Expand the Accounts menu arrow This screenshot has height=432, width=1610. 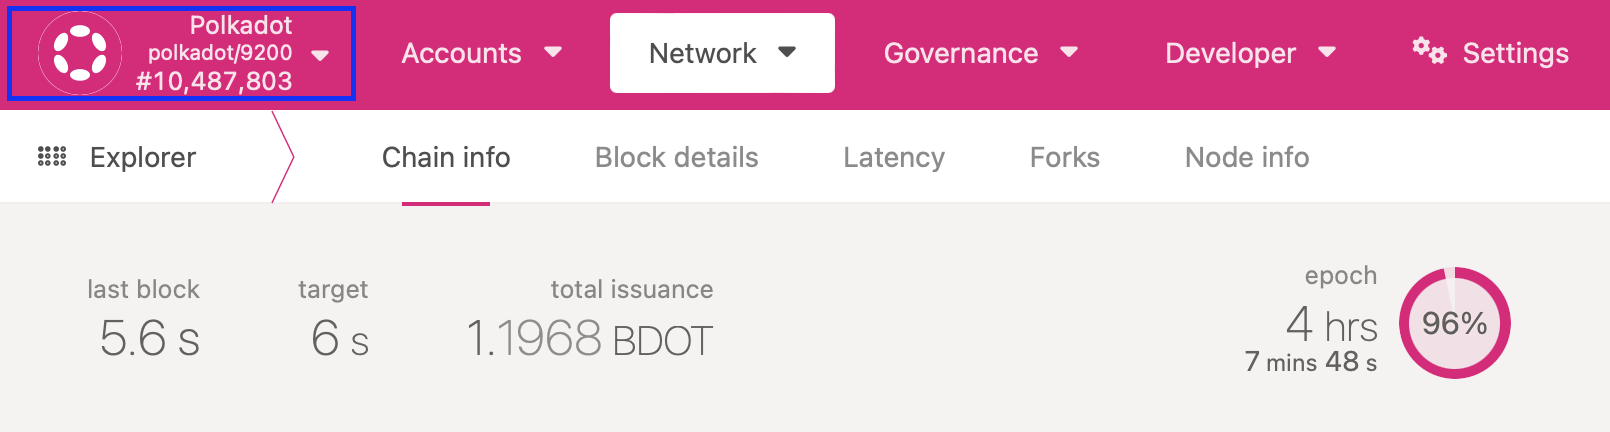click(553, 52)
